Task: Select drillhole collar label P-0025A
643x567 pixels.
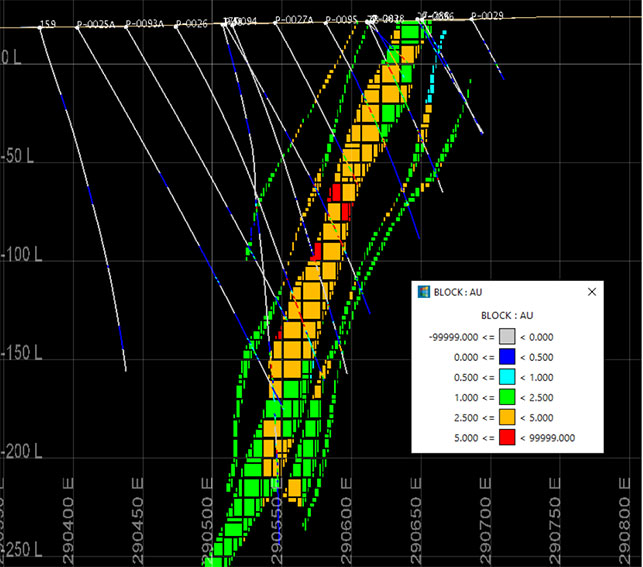Action: (94, 22)
